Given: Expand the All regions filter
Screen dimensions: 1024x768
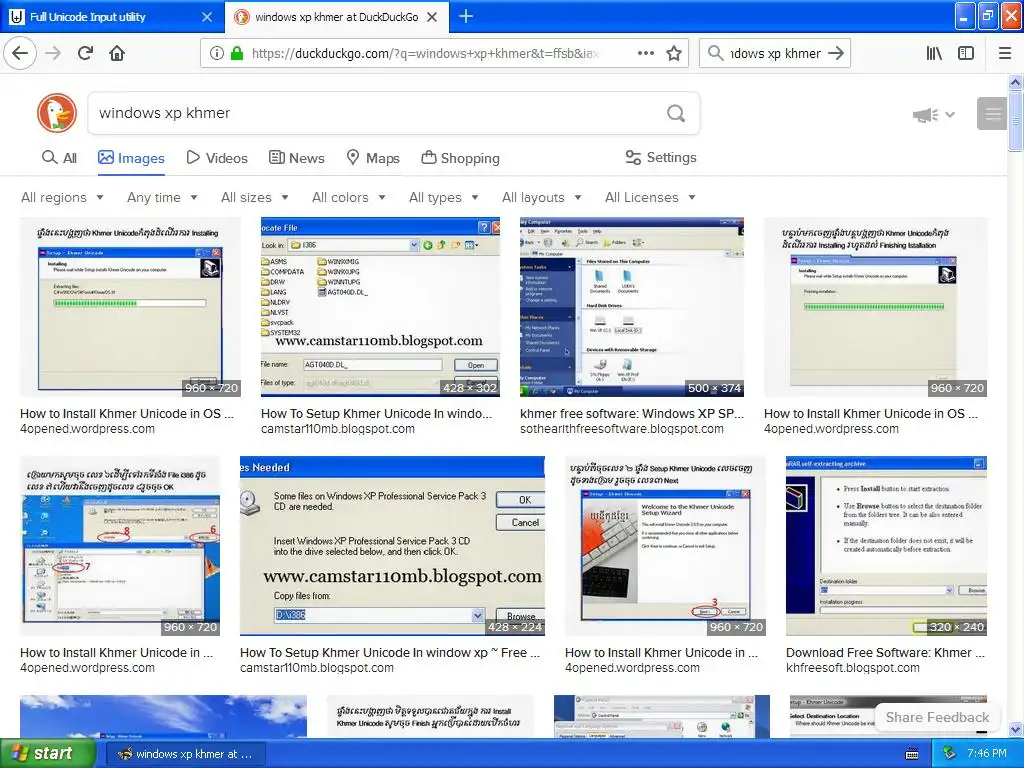Looking at the screenshot, I should coord(62,197).
